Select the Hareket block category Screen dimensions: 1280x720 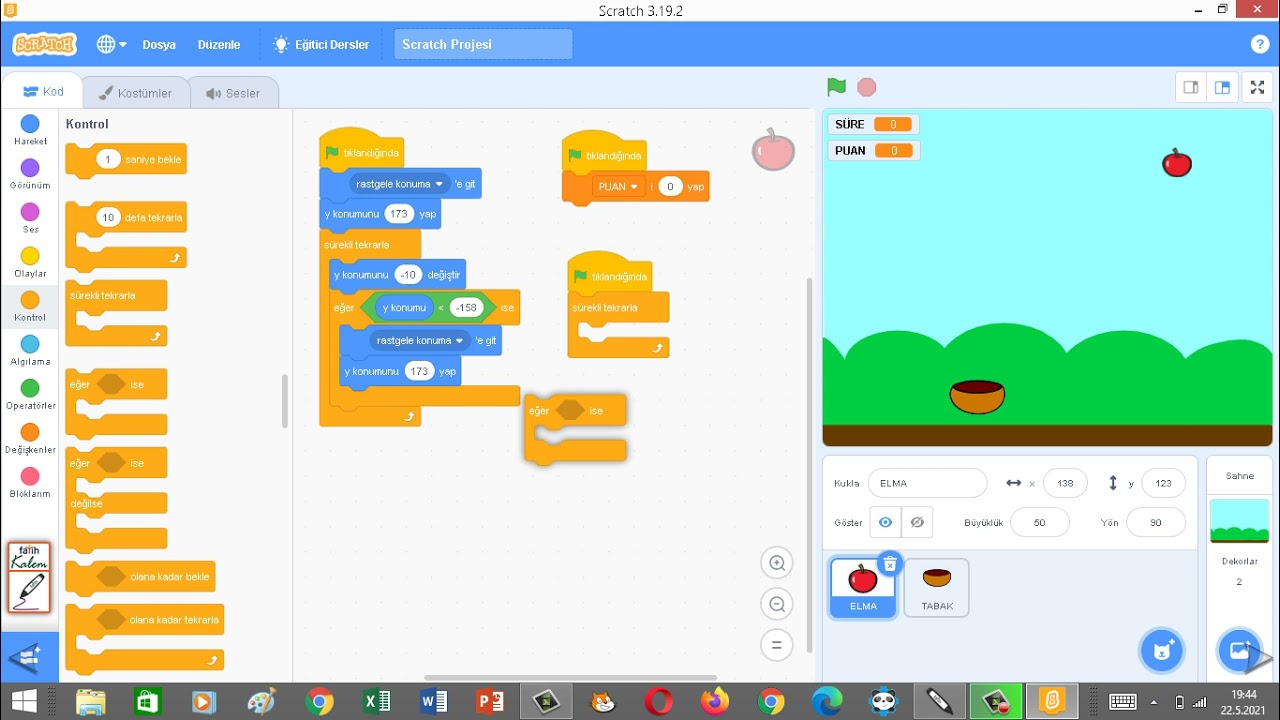[x=30, y=130]
